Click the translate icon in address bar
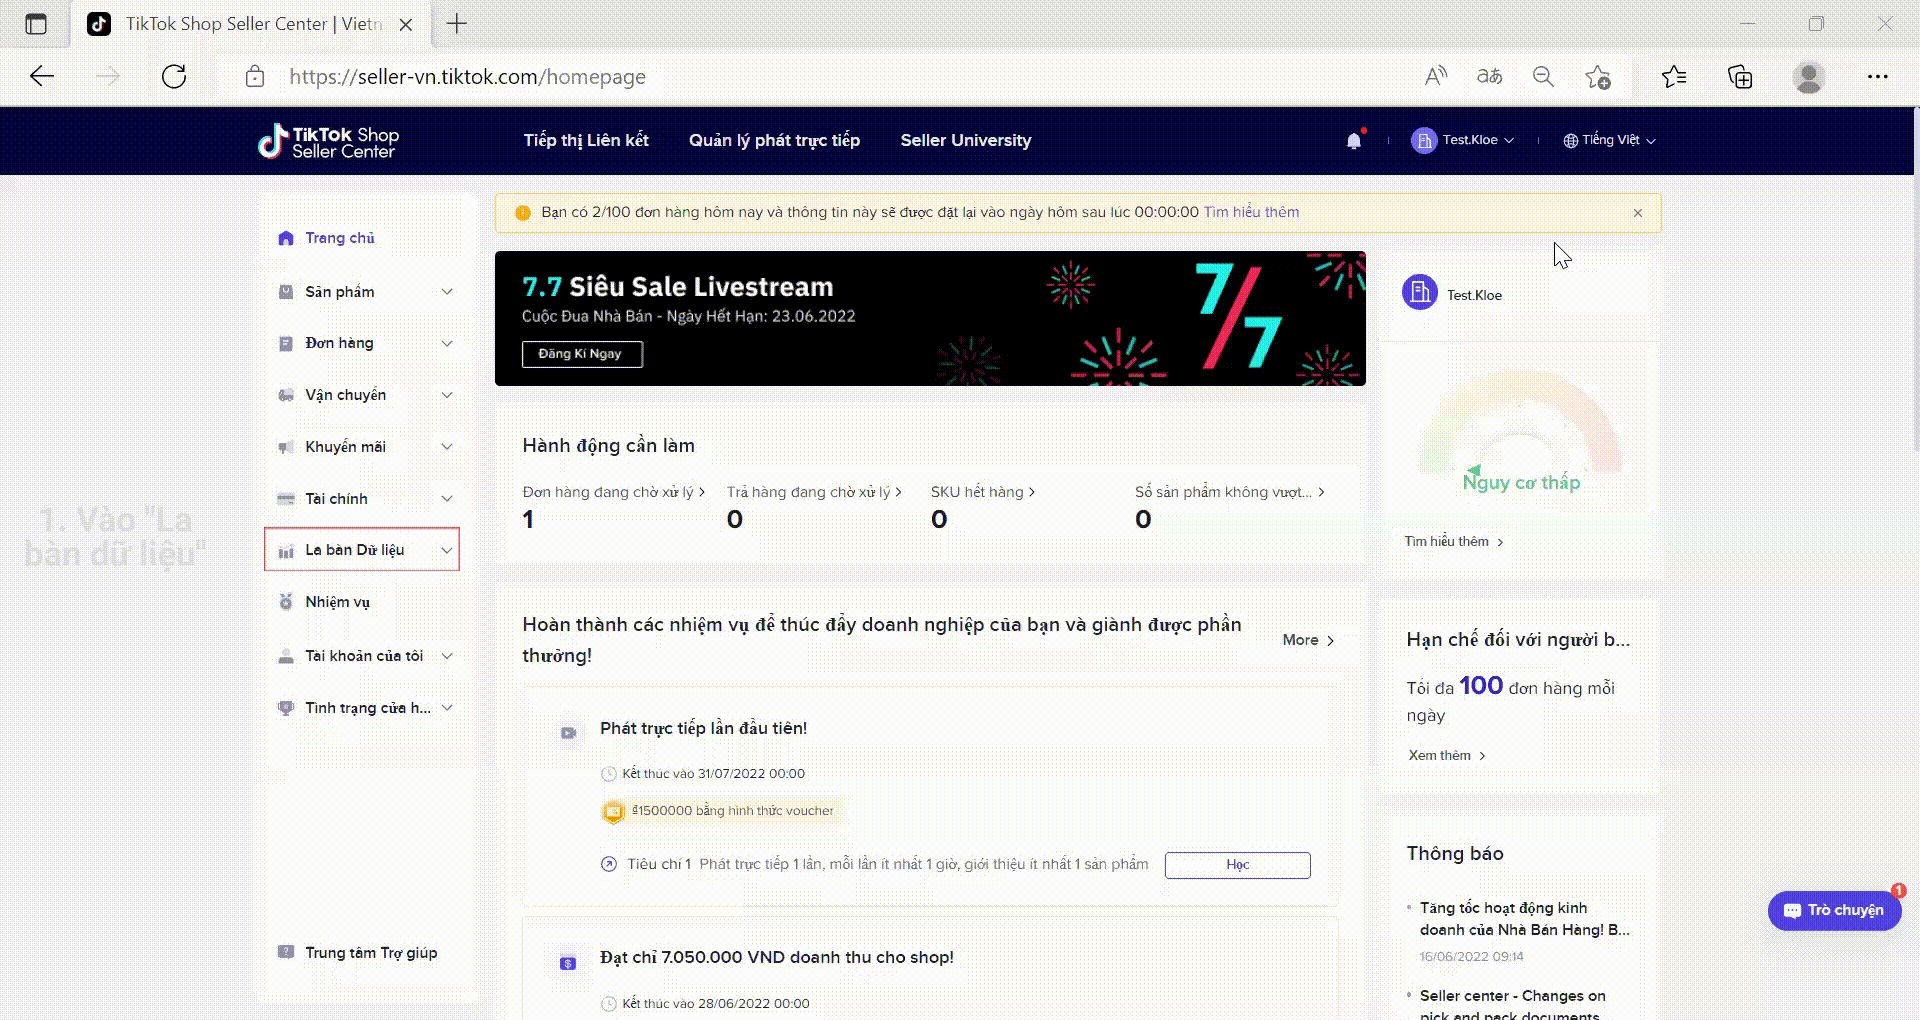Viewport: 1920px width, 1020px height. pyautogui.click(x=1489, y=77)
